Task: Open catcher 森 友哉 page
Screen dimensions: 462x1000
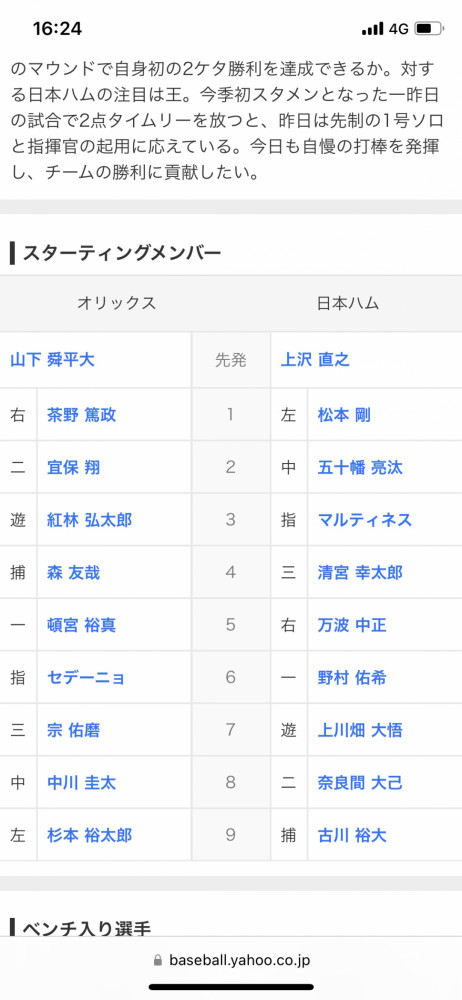Action: tap(73, 572)
